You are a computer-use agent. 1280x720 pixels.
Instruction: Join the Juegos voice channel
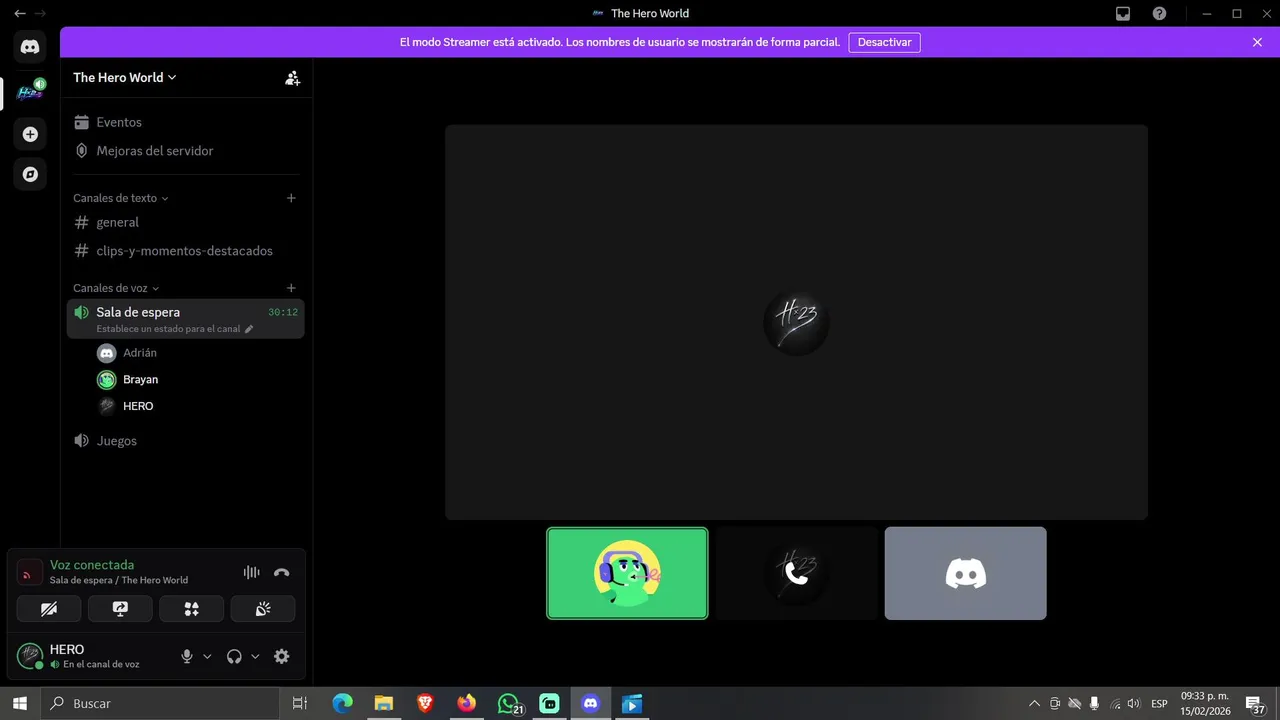coord(186,441)
